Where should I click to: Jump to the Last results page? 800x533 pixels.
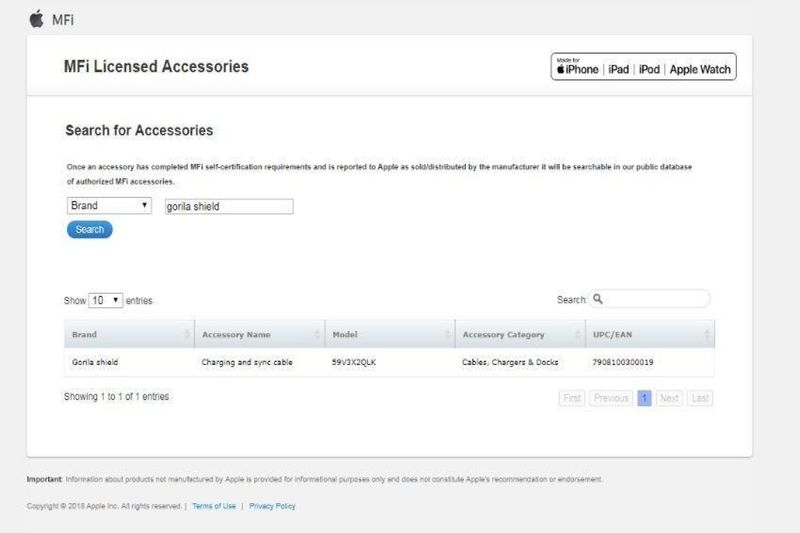pyautogui.click(x=700, y=398)
